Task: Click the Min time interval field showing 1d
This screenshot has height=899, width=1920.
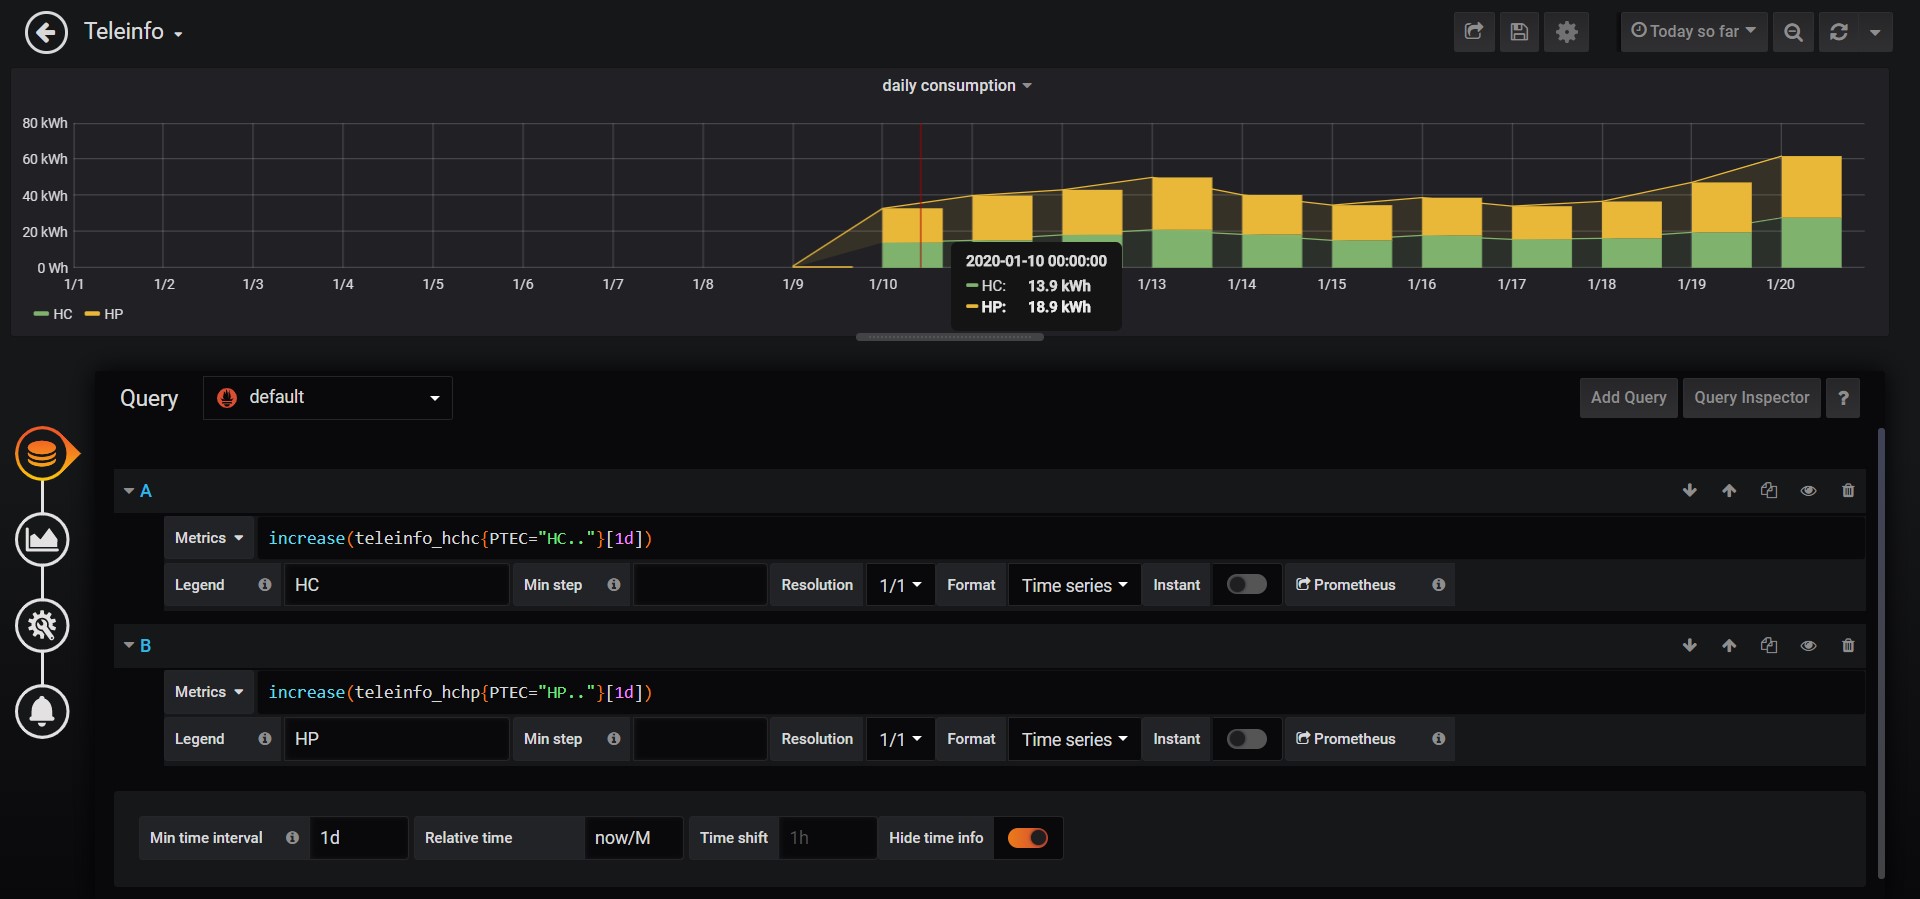Action: tap(358, 838)
